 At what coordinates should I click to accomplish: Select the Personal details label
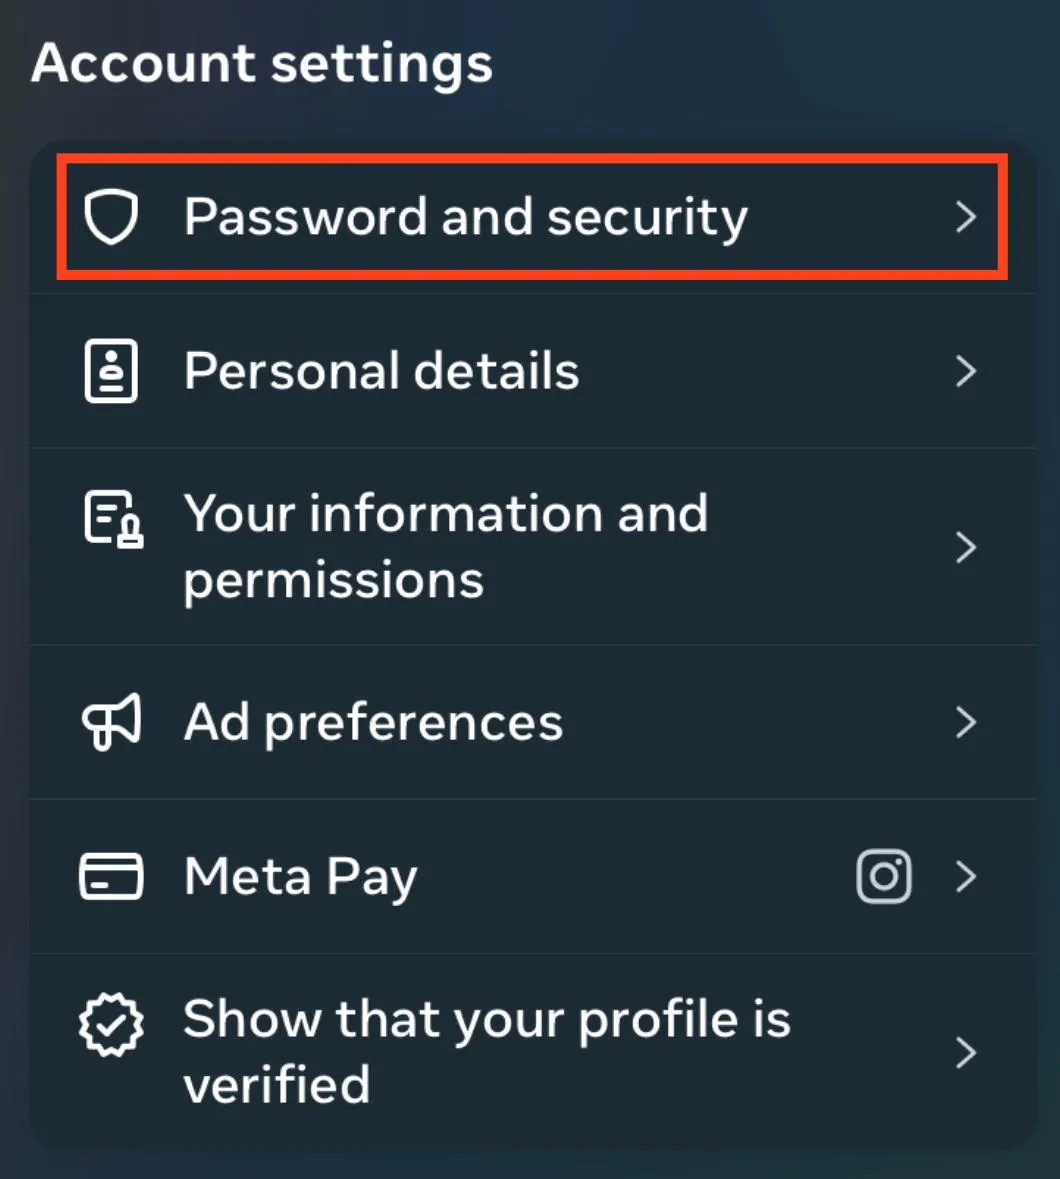pos(381,371)
